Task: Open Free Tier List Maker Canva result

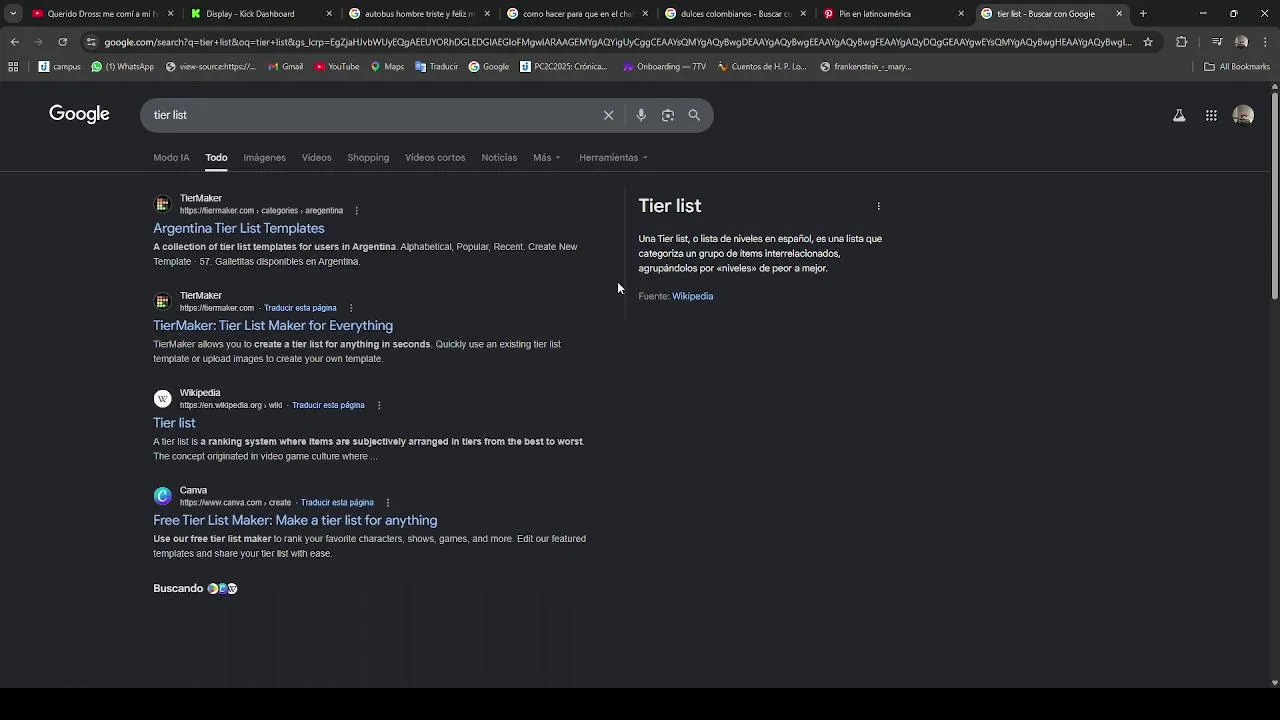Action: (x=295, y=521)
